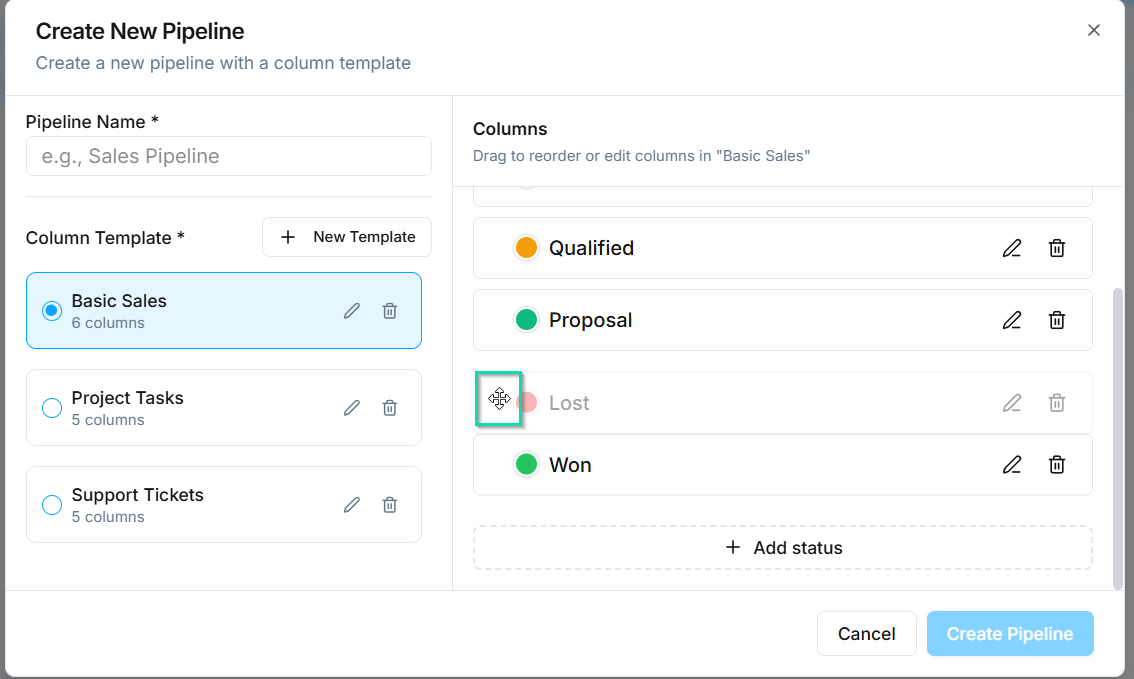Select the Basic Sales radio button
Image resolution: width=1134 pixels, height=679 pixels.
coord(52,311)
